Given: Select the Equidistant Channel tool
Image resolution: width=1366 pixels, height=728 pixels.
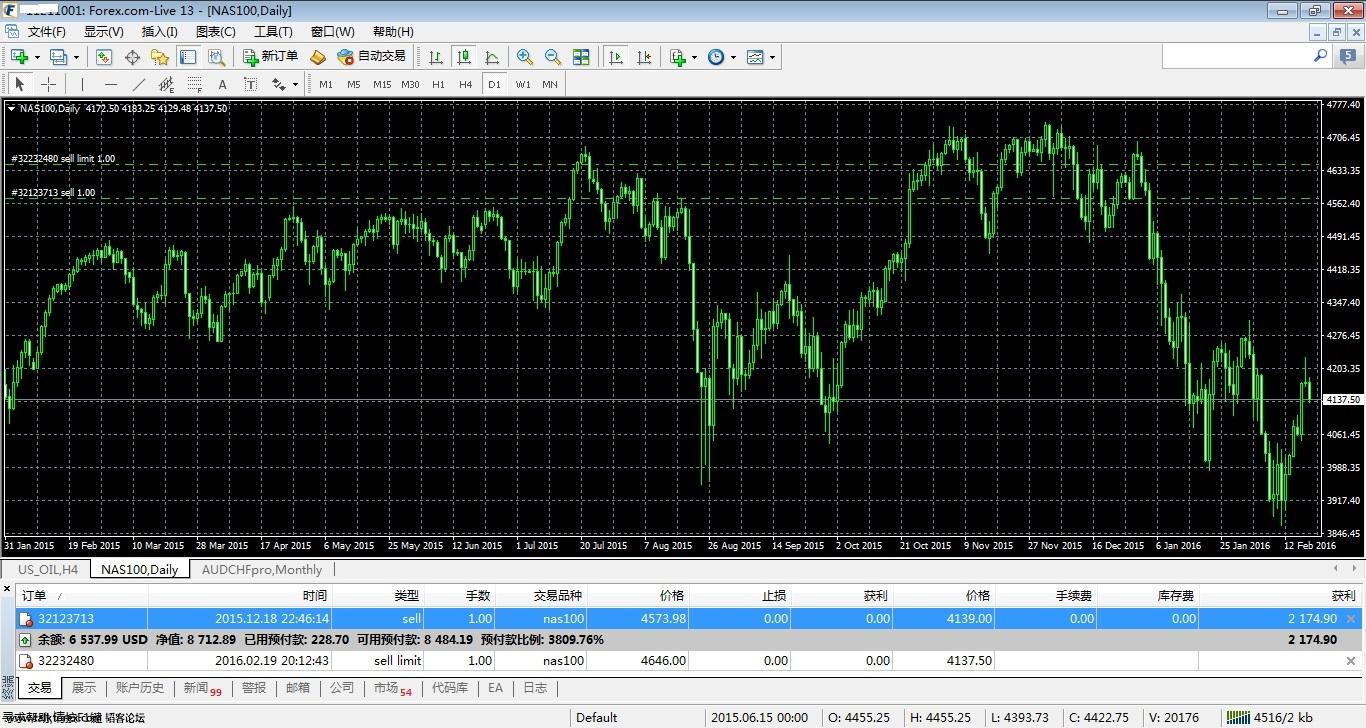Looking at the screenshot, I should coord(166,84).
